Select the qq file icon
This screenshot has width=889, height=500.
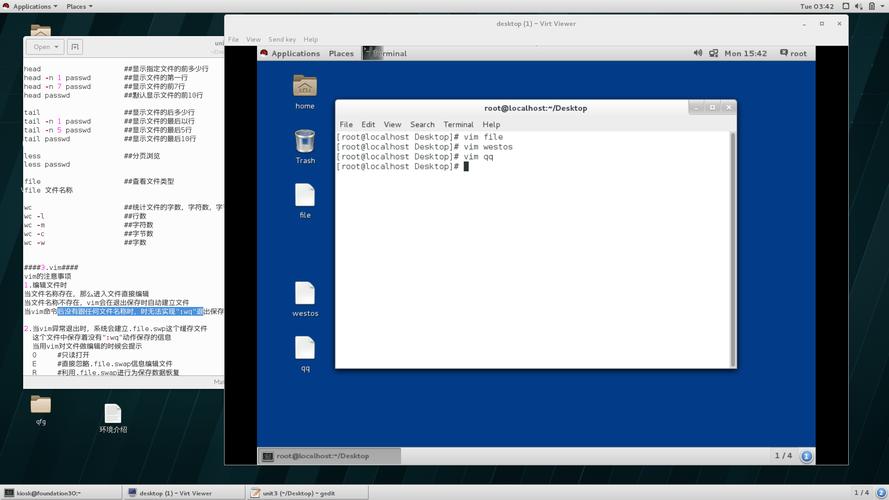[x=305, y=349]
